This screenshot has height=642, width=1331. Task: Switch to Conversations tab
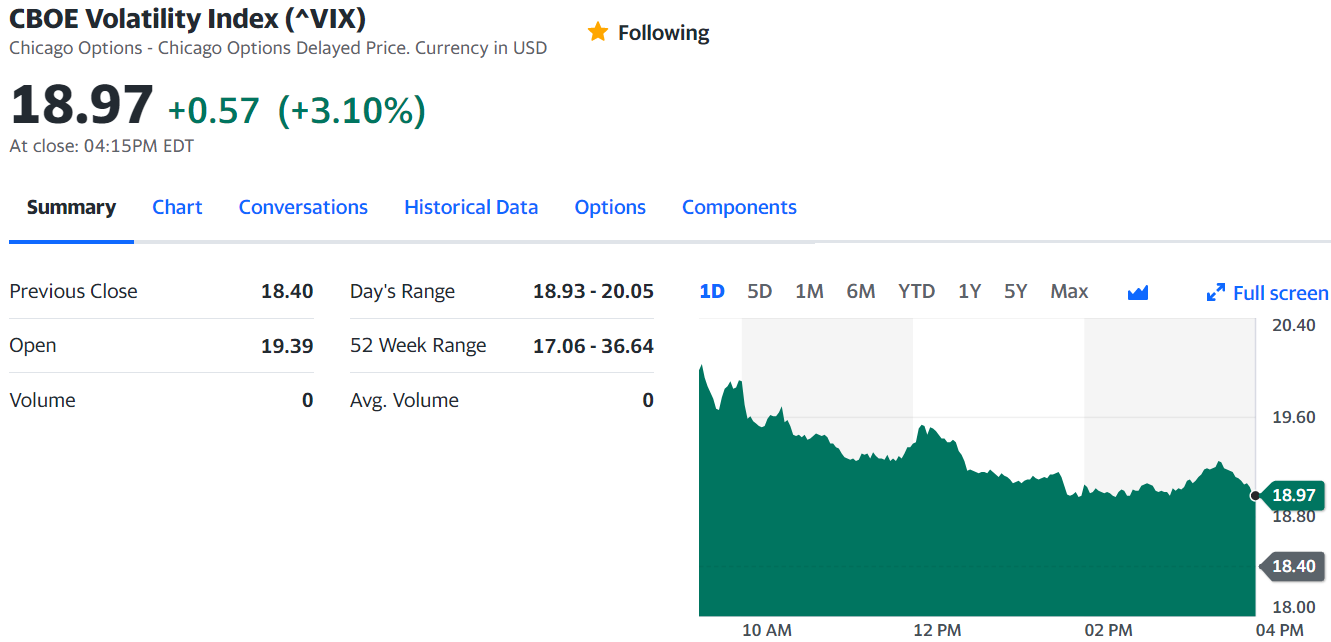pos(303,207)
